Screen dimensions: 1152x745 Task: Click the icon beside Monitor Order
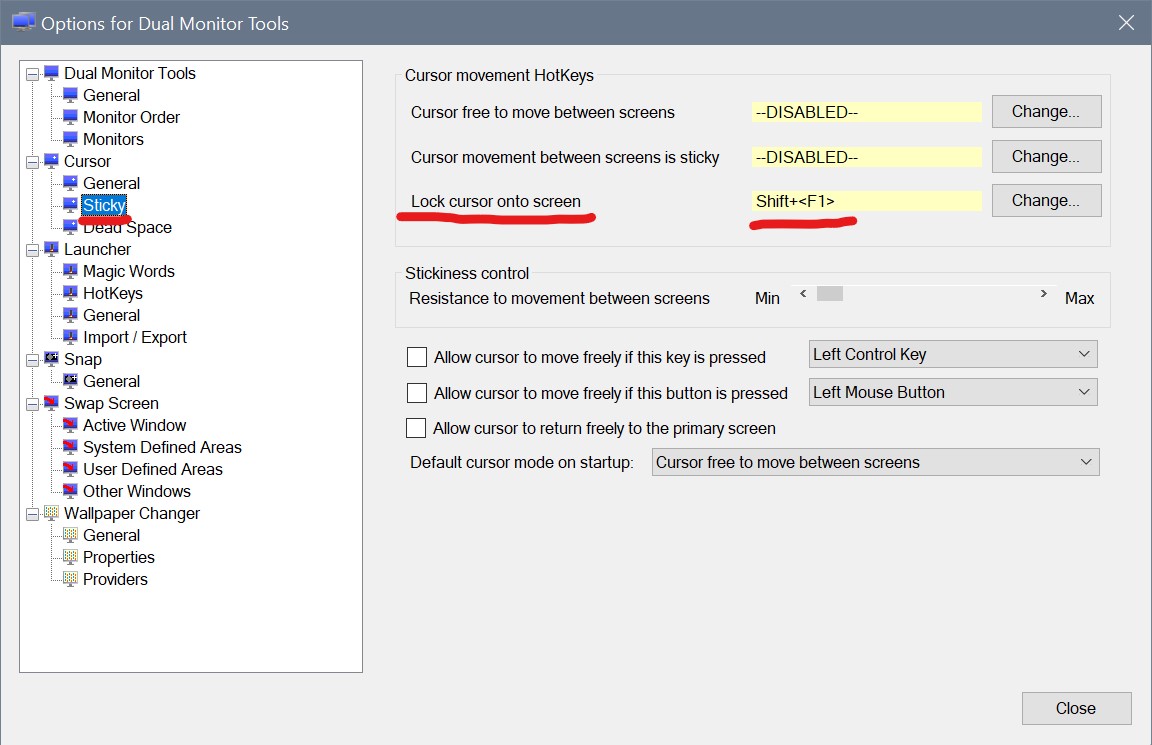(70, 117)
